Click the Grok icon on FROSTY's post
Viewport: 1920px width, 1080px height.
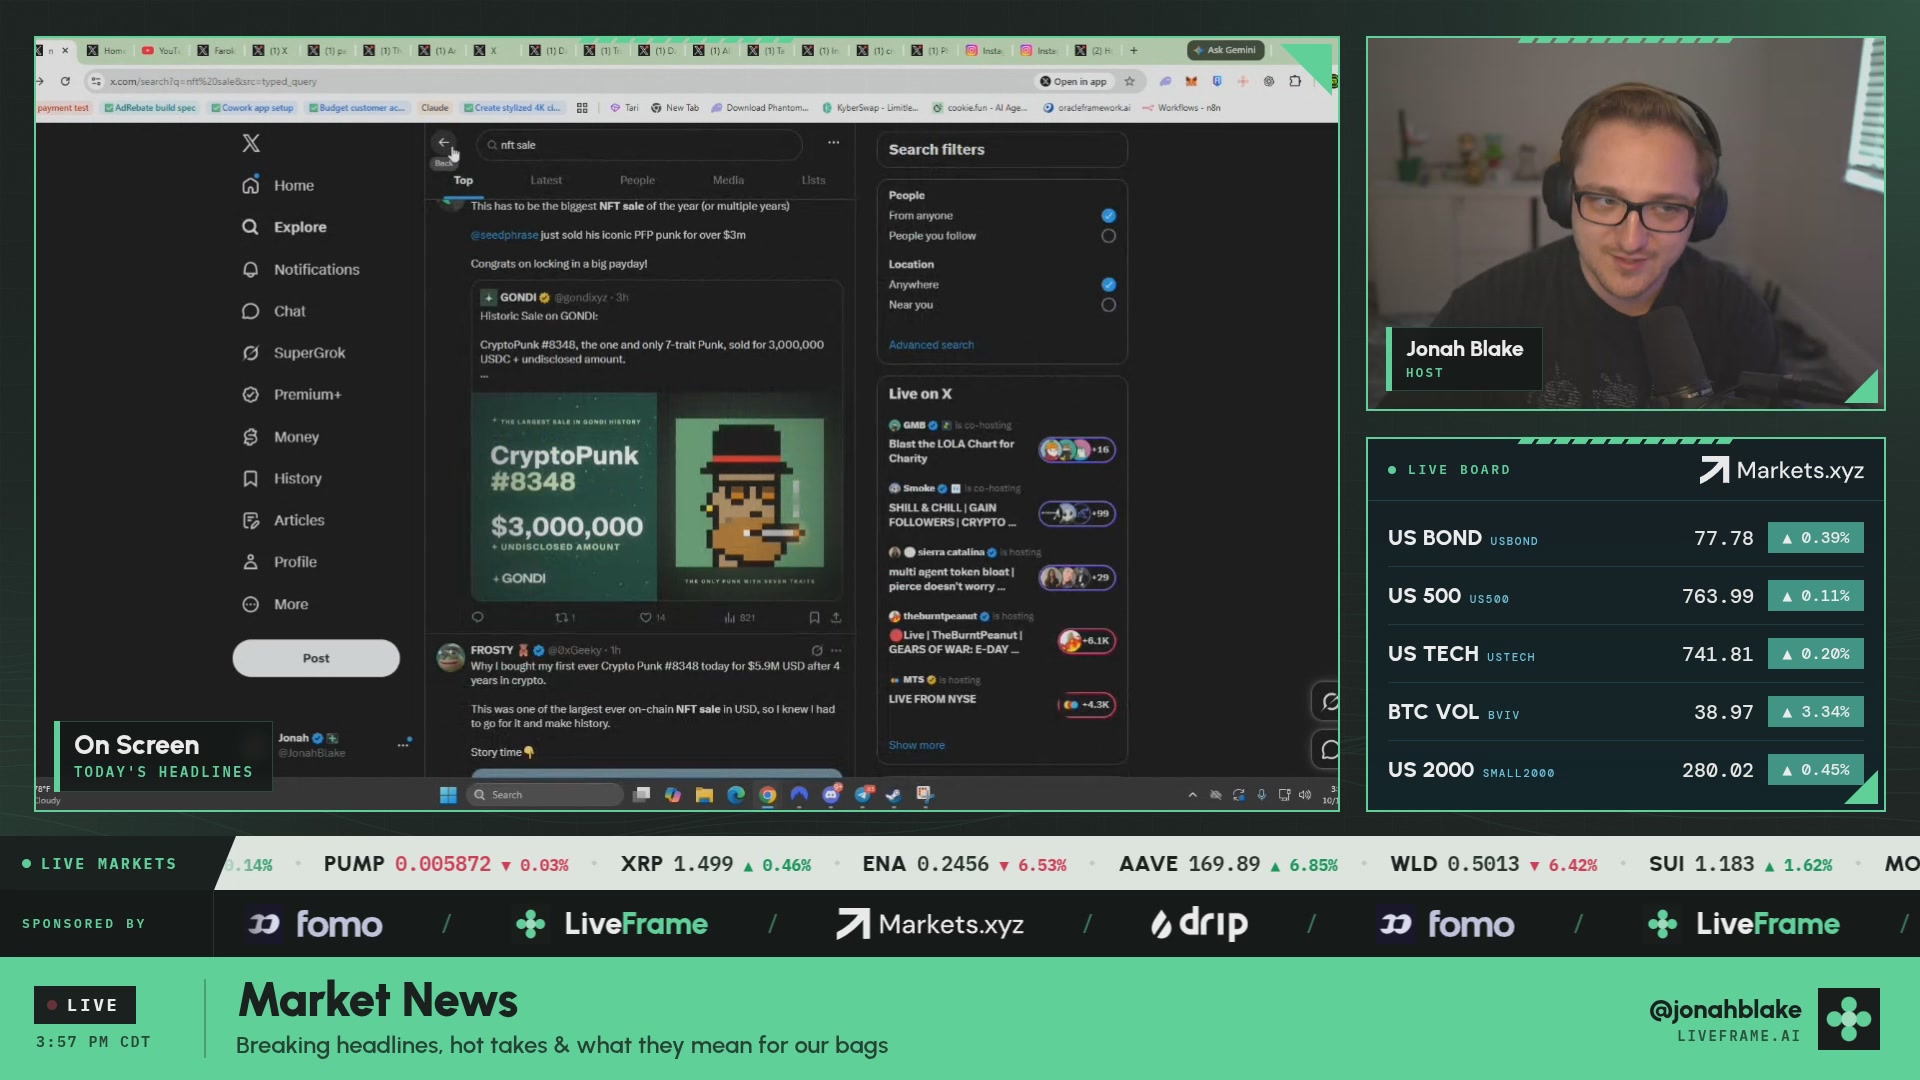point(817,650)
